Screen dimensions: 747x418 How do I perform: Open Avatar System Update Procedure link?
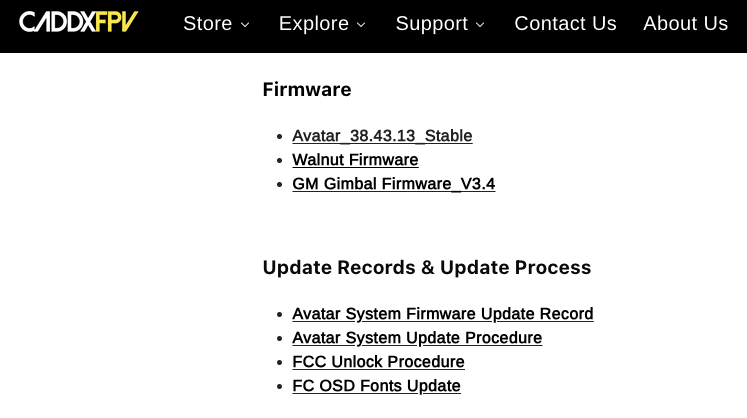coord(417,338)
